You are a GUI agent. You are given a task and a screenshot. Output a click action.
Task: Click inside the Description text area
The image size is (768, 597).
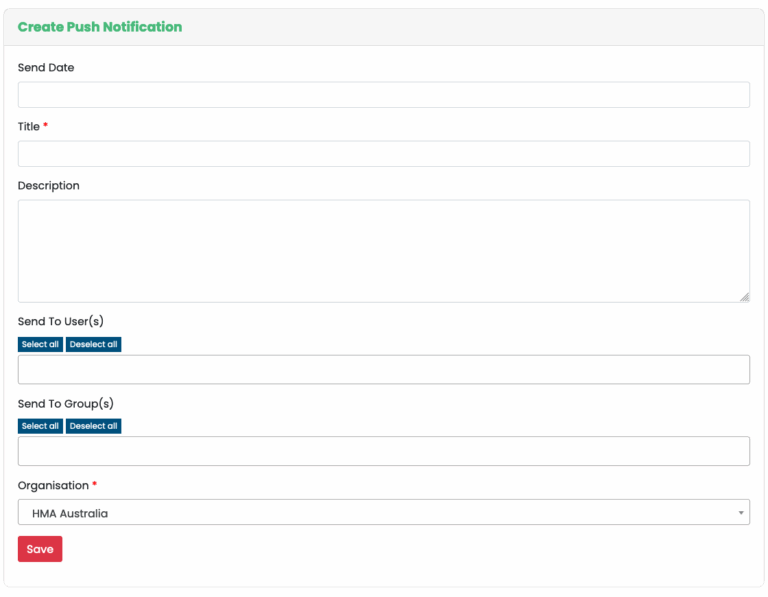pyautogui.click(x=383, y=250)
